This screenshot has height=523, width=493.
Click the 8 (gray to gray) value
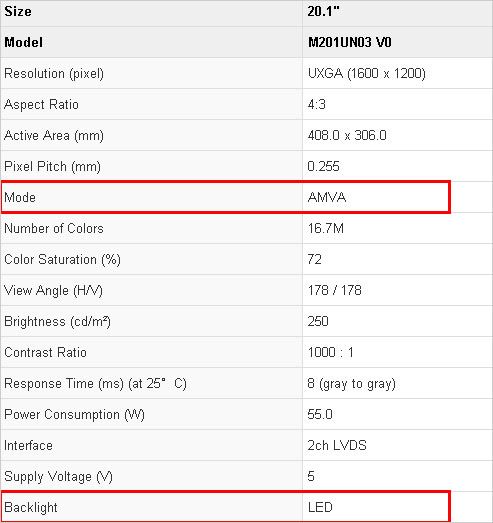(x=352, y=384)
